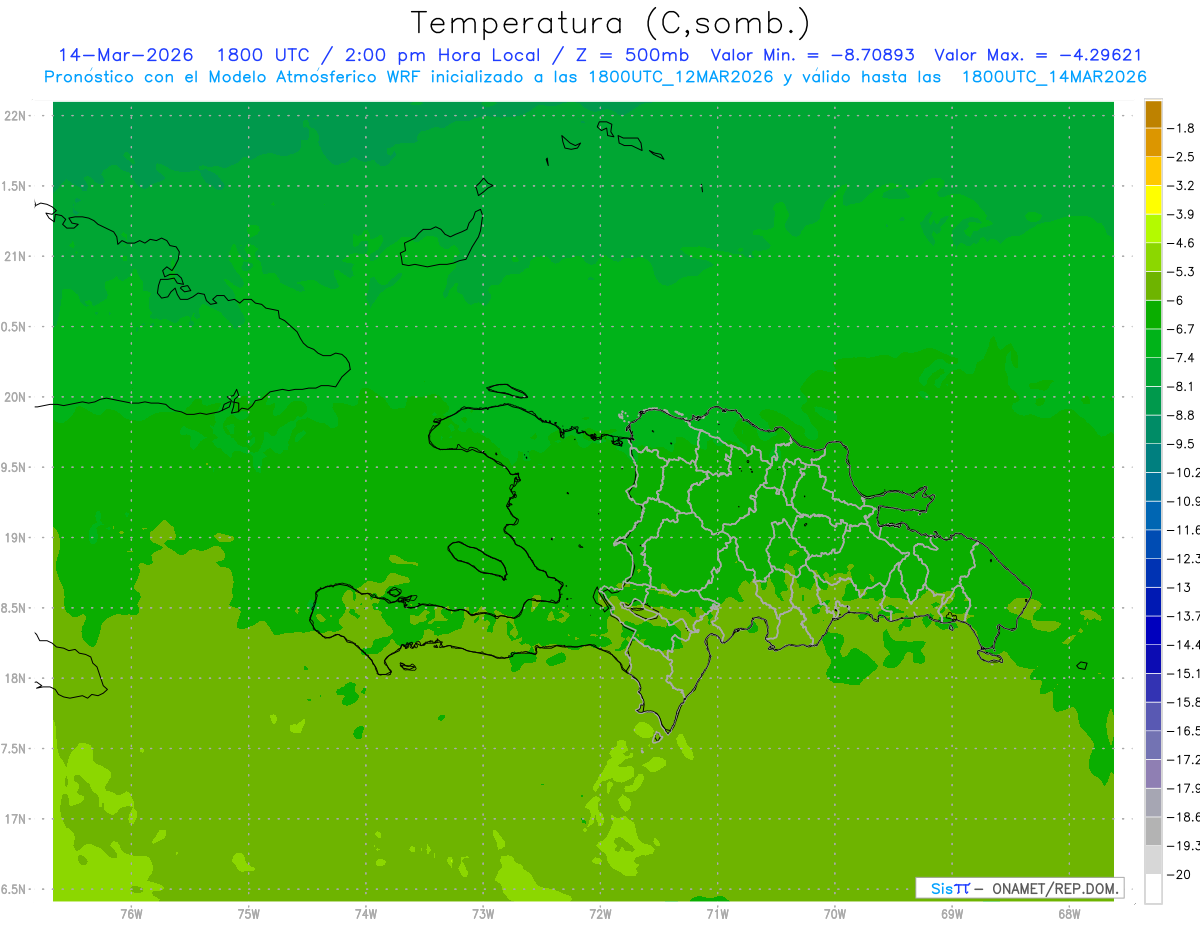Pick the dark blue swatch between -13.7 and -14.4
The height and width of the screenshot is (927, 1200).
click(x=1153, y=630)
